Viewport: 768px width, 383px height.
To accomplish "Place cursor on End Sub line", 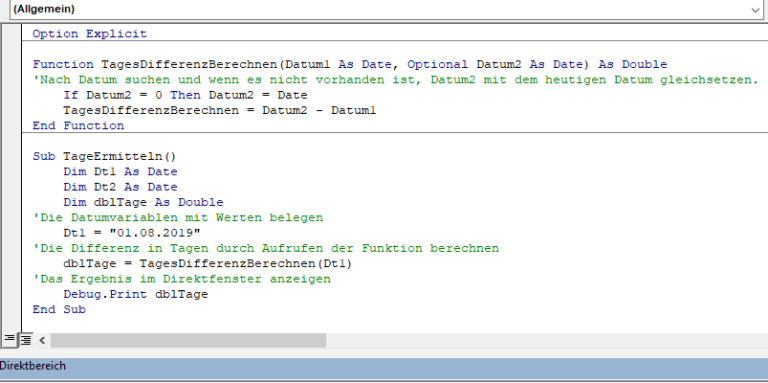I will 59,310.
